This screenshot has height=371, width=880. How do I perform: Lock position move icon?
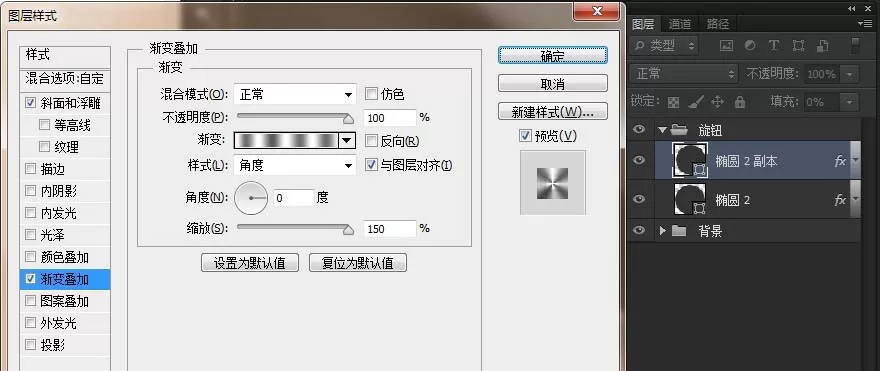(717, 102)
